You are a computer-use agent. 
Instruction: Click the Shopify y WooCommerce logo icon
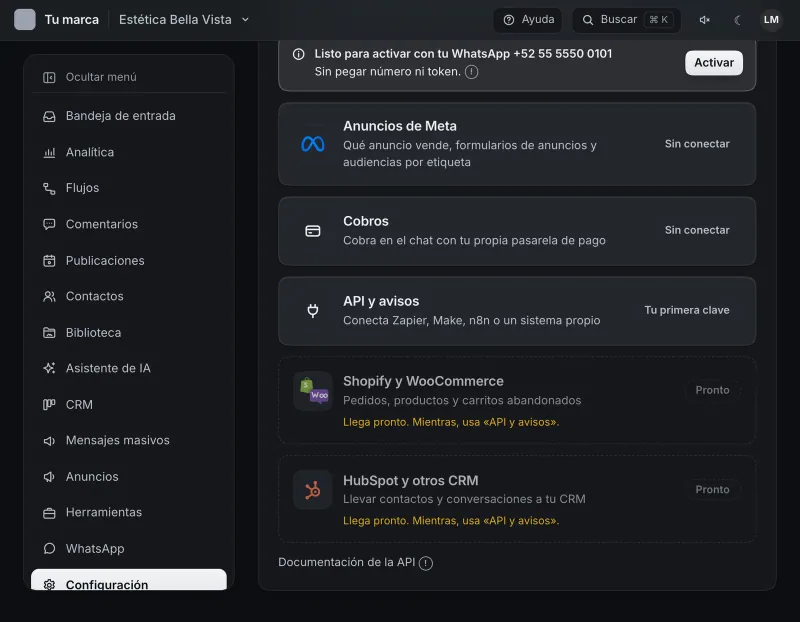pos(313,391)
